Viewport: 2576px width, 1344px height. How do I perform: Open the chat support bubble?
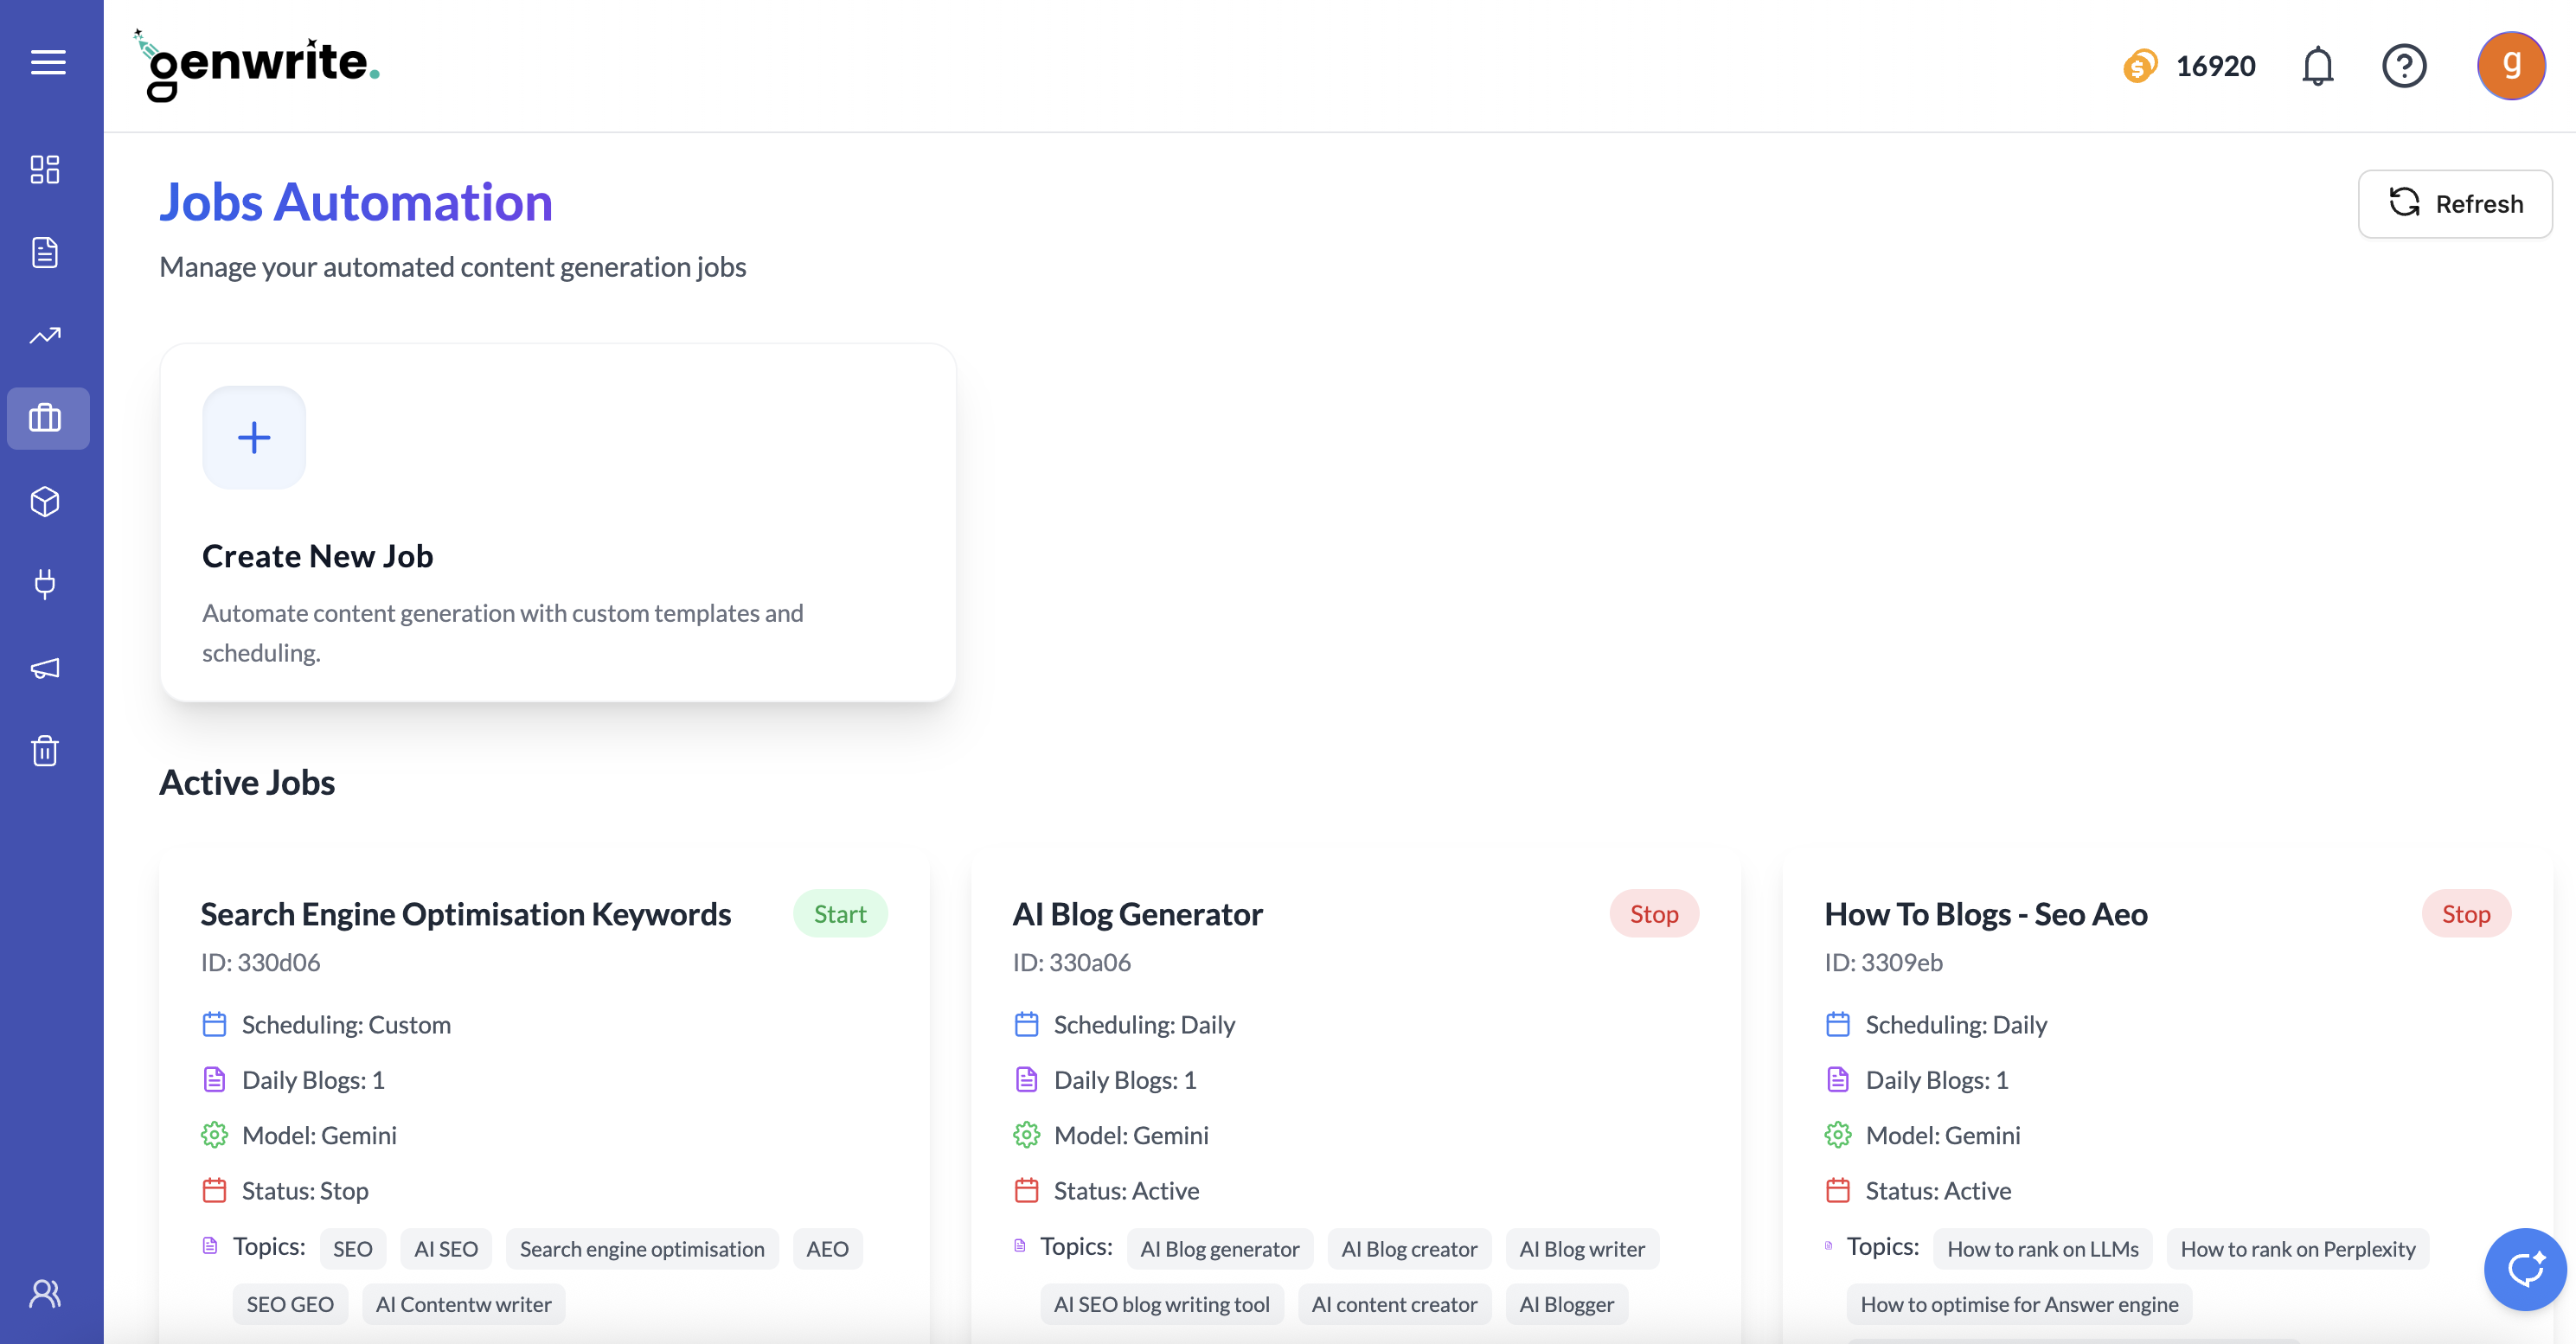tap(2524, 1269)
